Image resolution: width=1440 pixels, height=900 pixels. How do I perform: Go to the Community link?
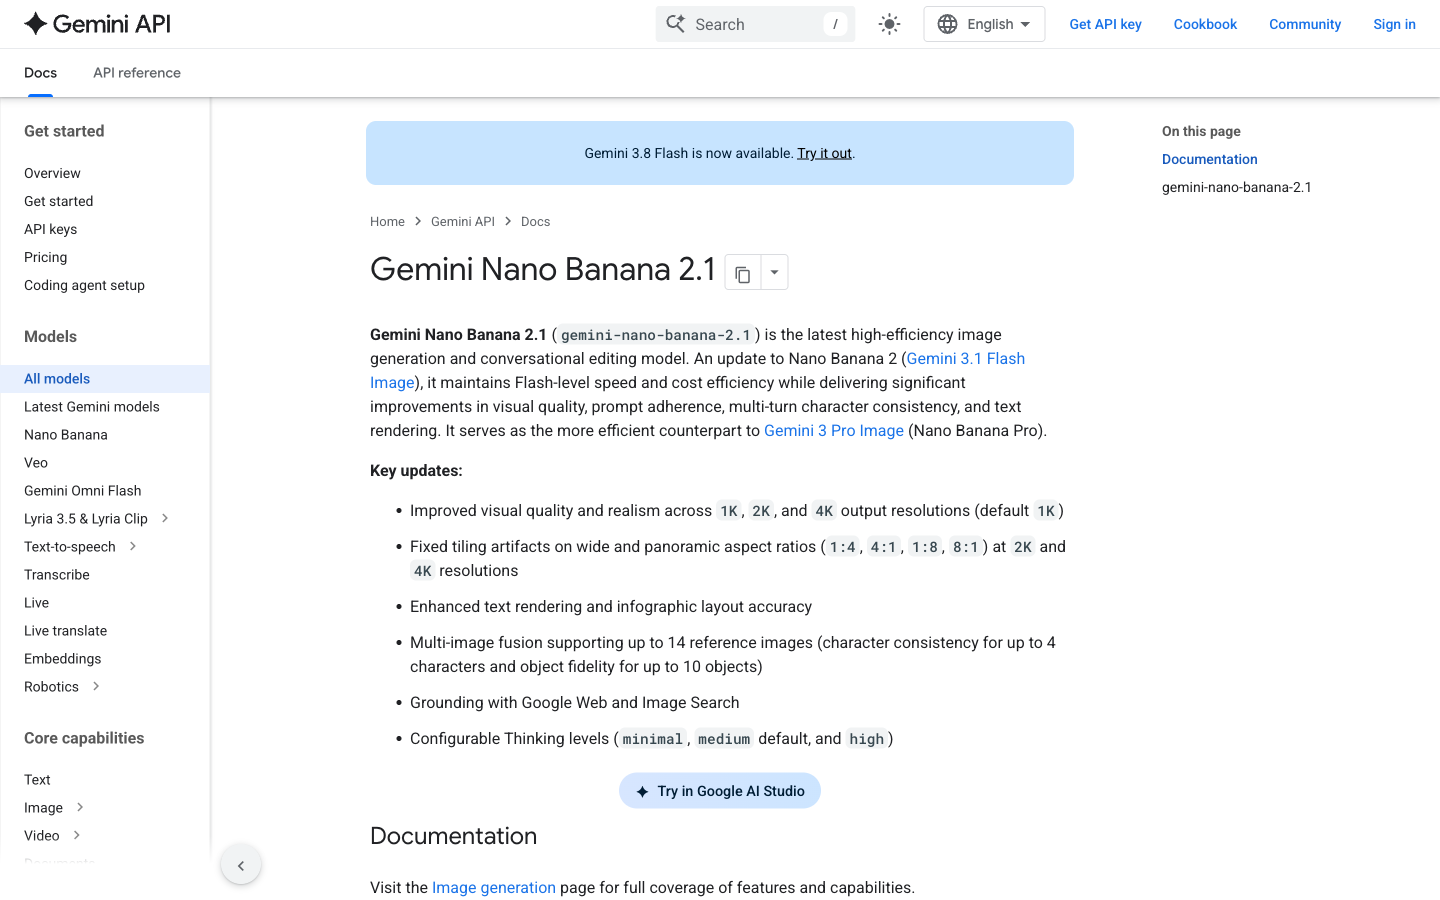pyautogui.click(x=1305, y=24)
